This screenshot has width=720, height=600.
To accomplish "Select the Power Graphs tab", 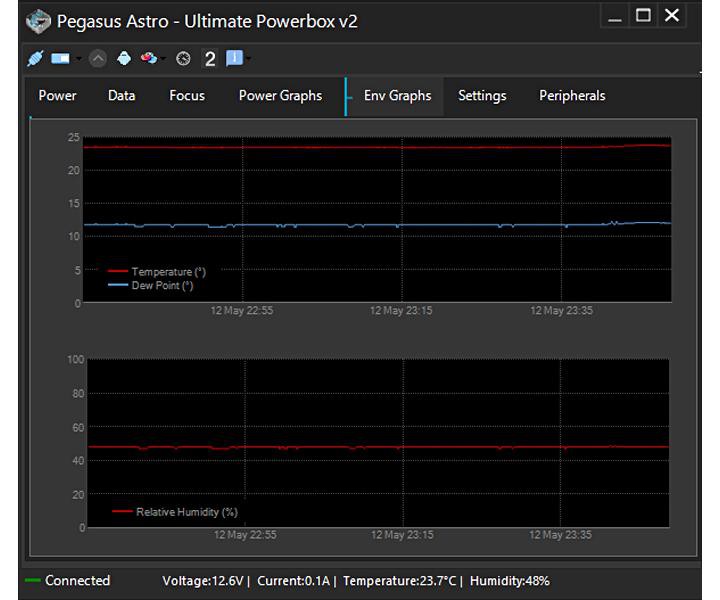I will (280, 96).
